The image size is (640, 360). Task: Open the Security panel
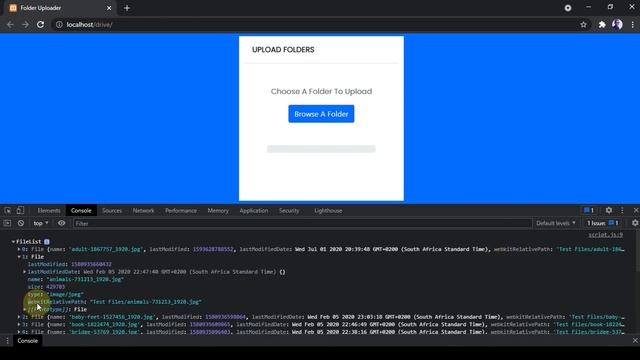289,211
